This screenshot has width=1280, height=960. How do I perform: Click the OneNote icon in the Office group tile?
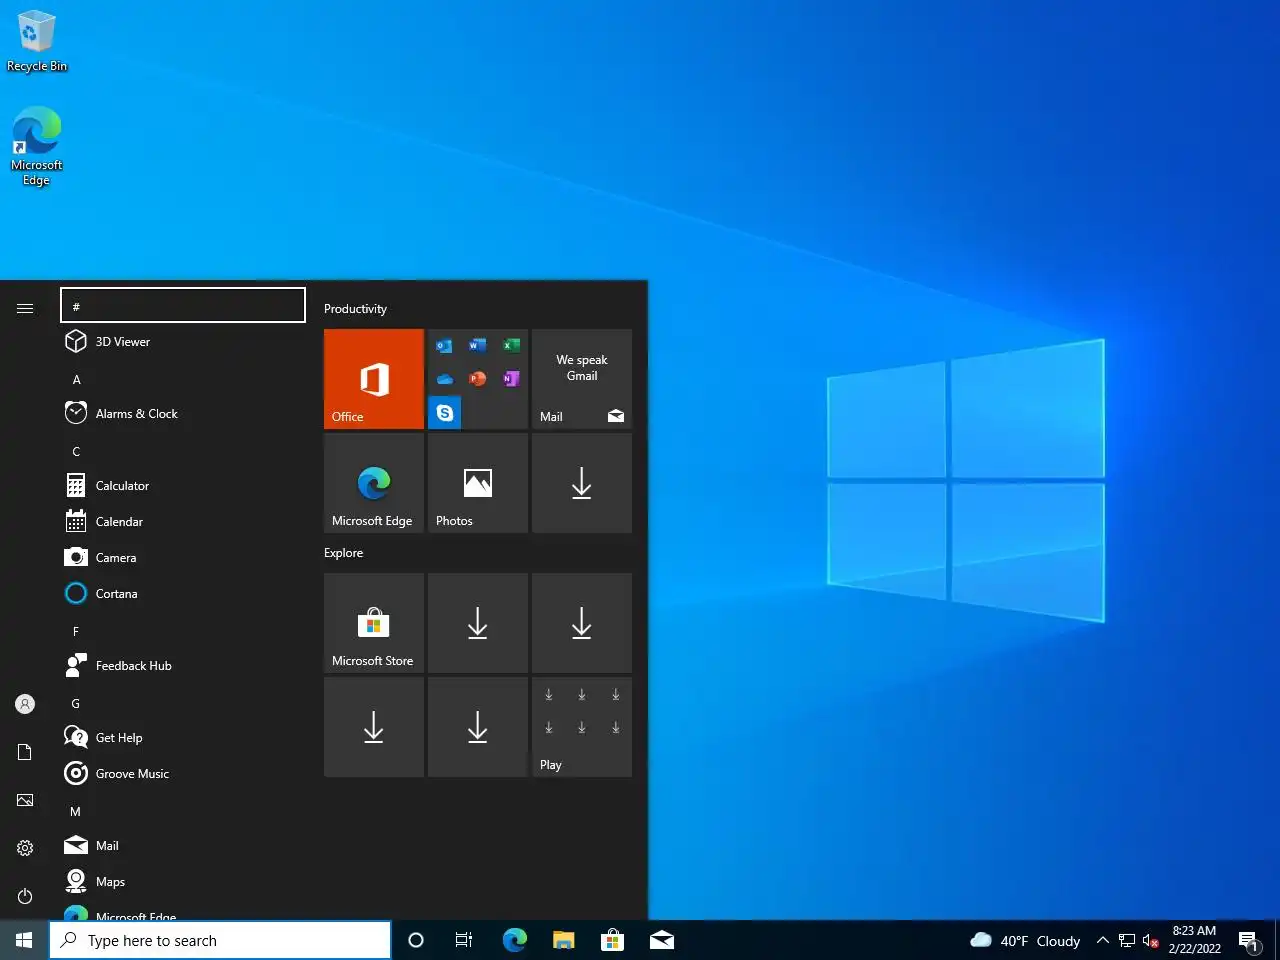click(511, 379)
